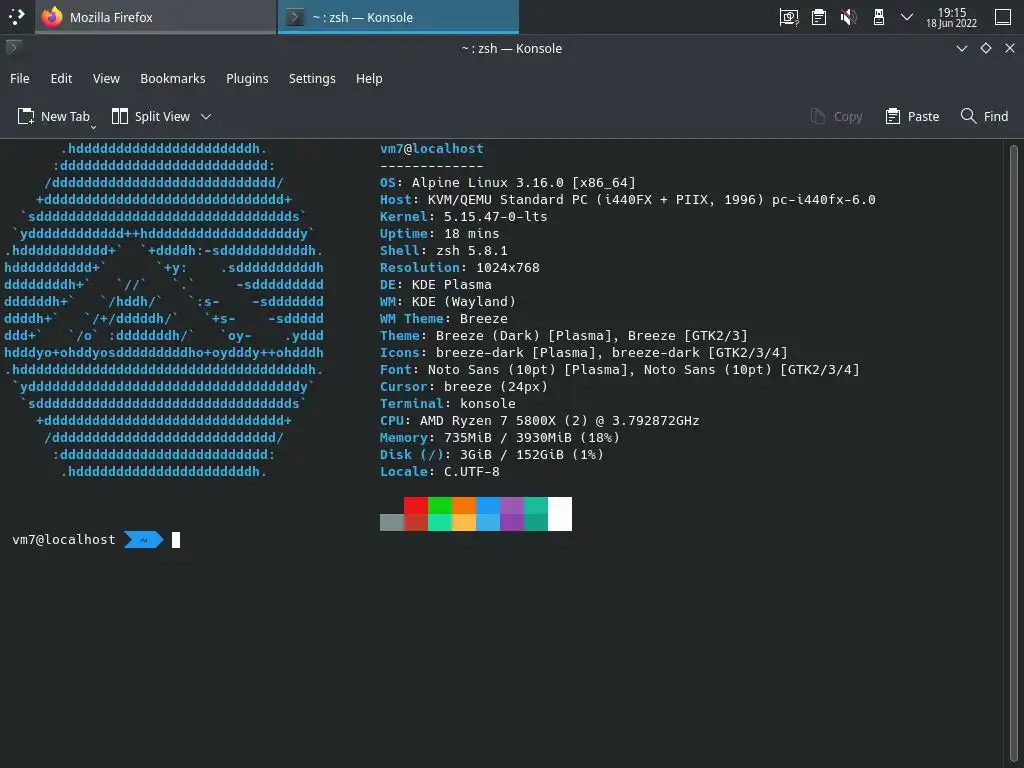Close the Konsole window
Image resolution: width=1024 pixels, height=768 pixels.
coord(1010,48)
